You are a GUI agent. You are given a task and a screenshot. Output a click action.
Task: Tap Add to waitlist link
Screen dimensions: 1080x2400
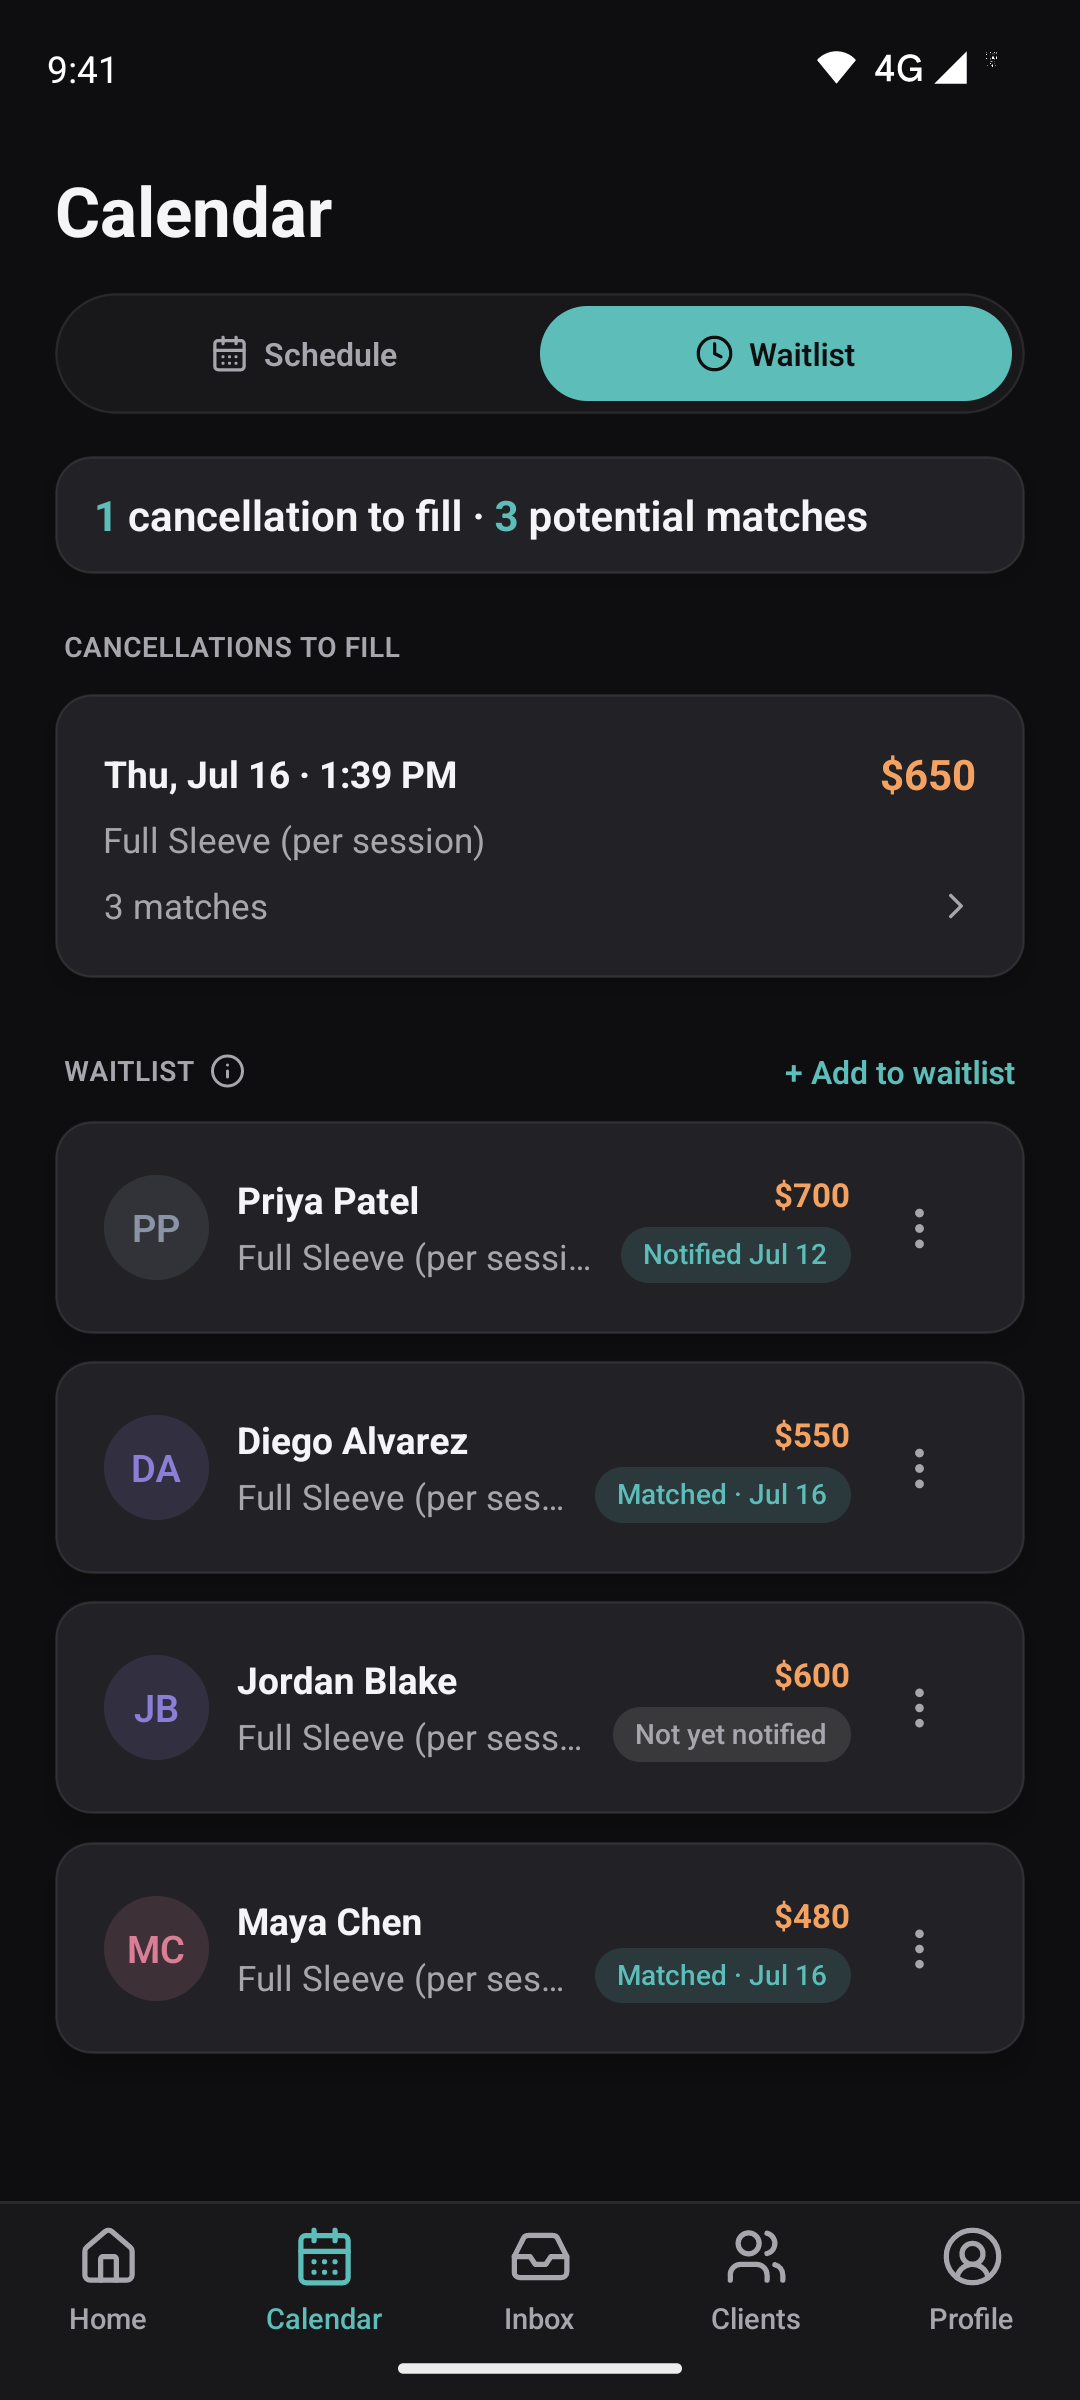tap(899, 1072)
